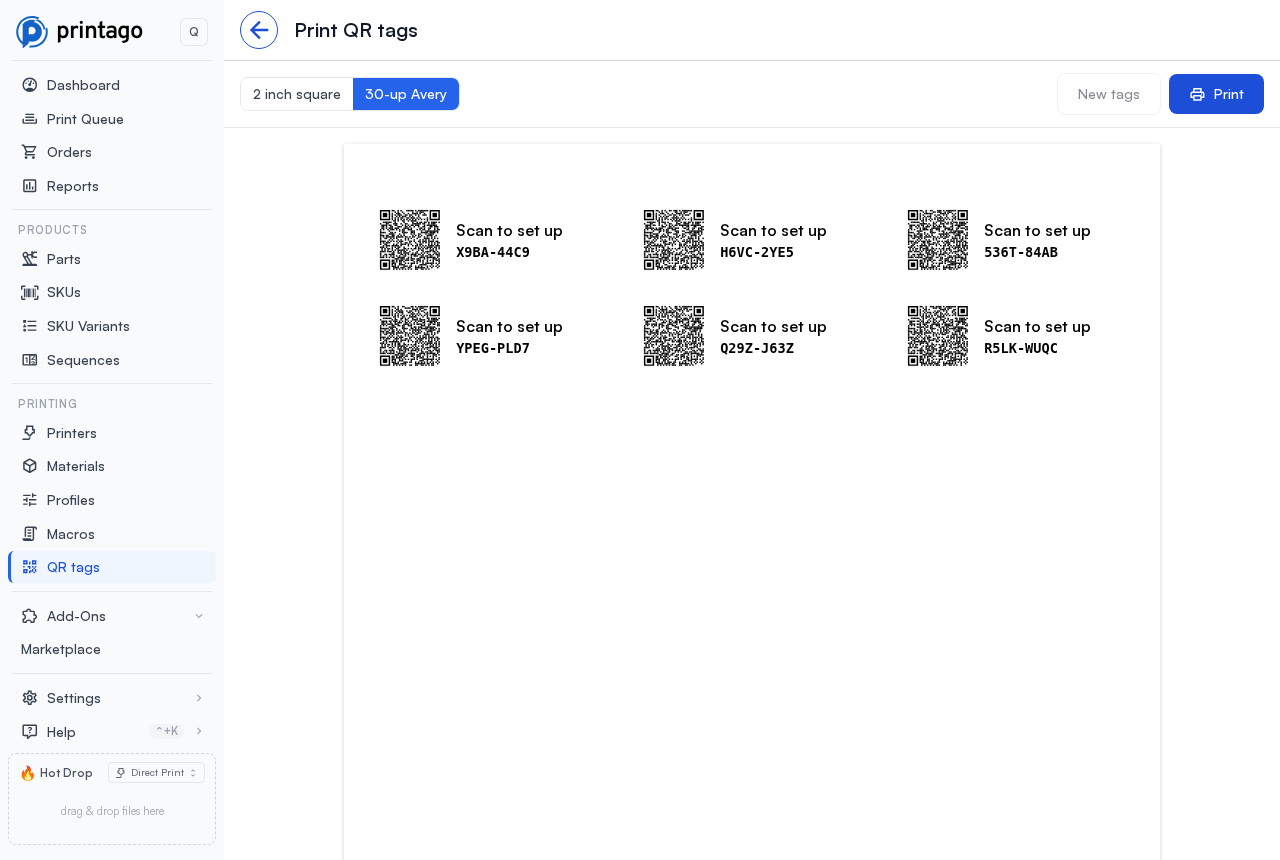This screenshot has width=1280, height=860.
Task: Select the Parts icon in sidebar
Action: pyautogui.click(x=30, y=259)
